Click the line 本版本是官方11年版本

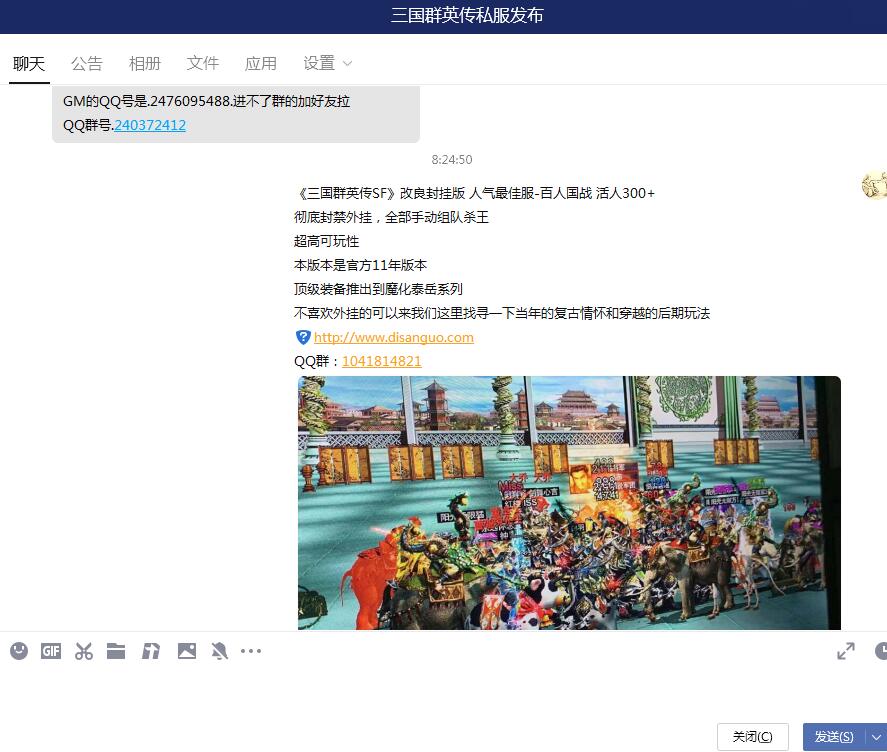pos(360,265)
